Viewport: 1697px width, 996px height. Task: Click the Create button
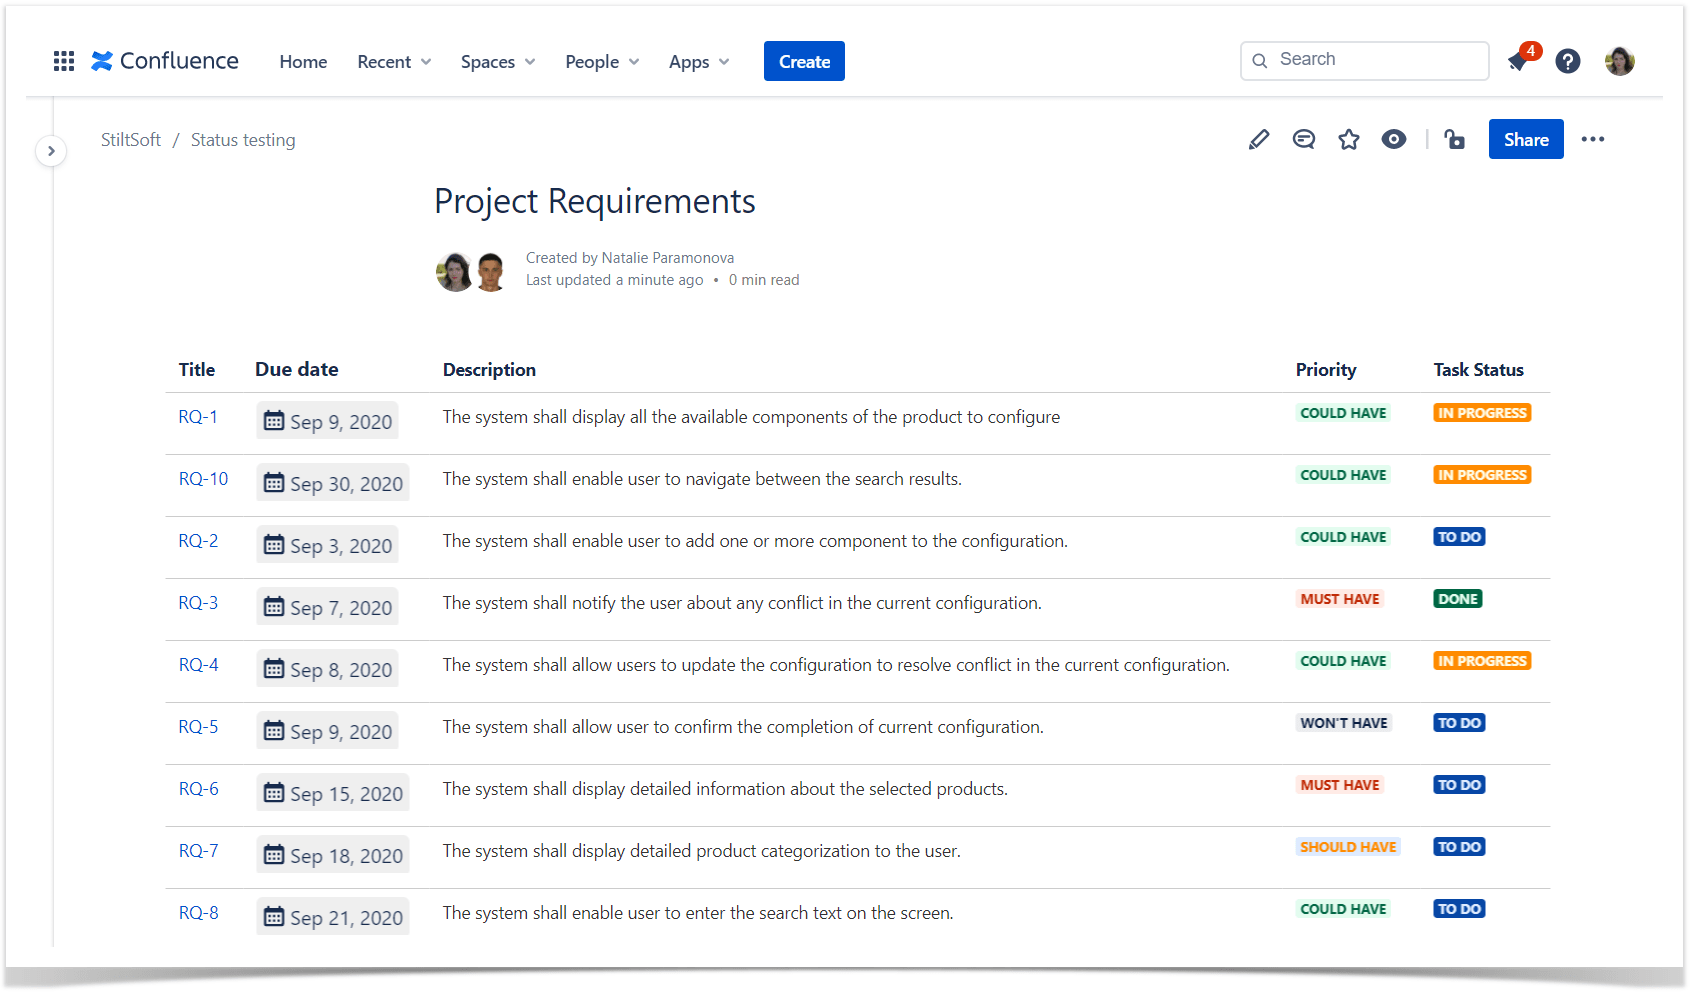coord(804,62)
